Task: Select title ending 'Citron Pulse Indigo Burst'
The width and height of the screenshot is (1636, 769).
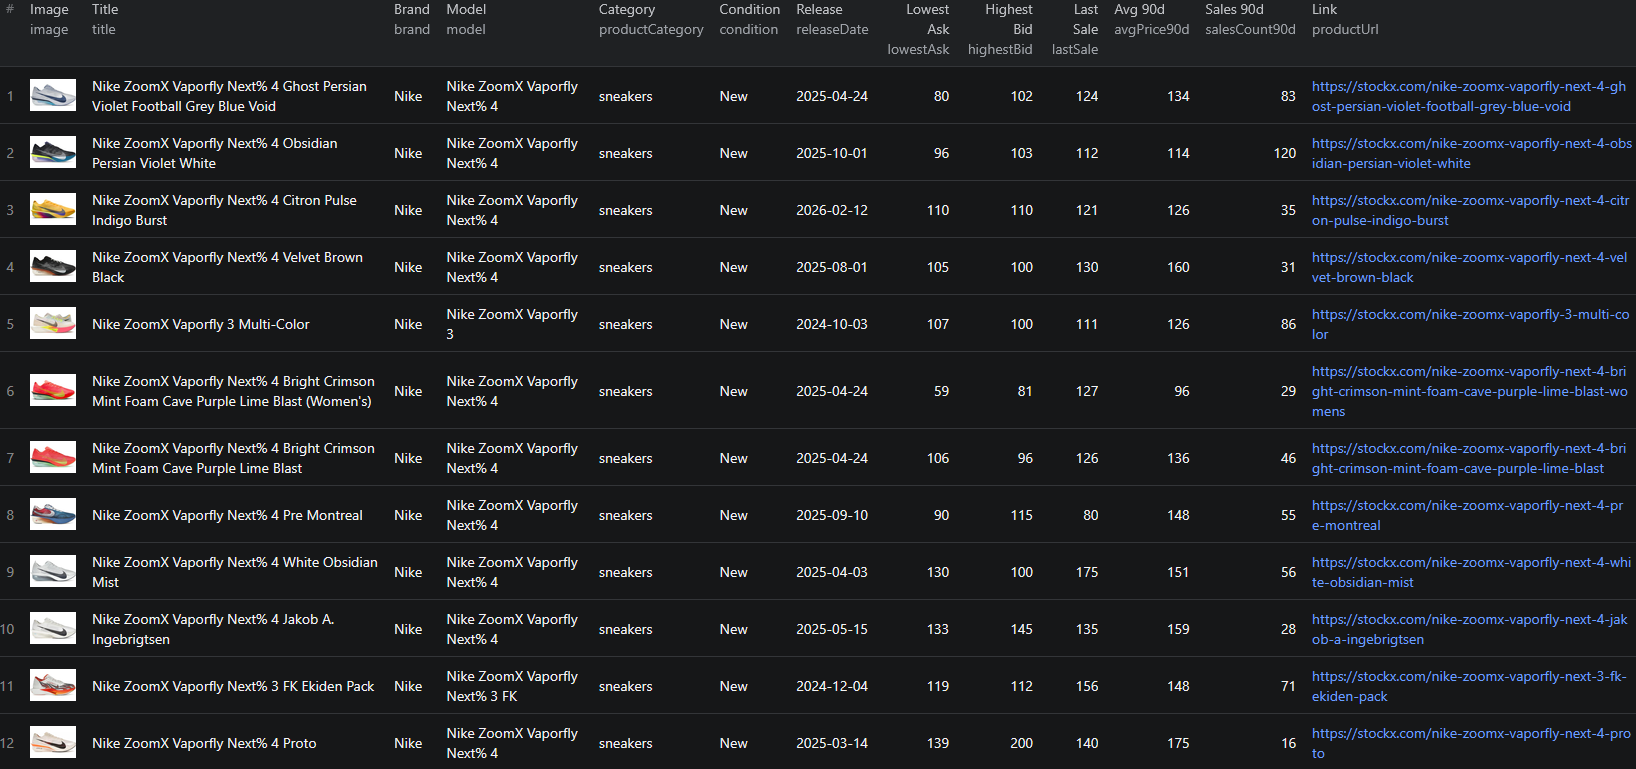Action: [x=224, y=210]
